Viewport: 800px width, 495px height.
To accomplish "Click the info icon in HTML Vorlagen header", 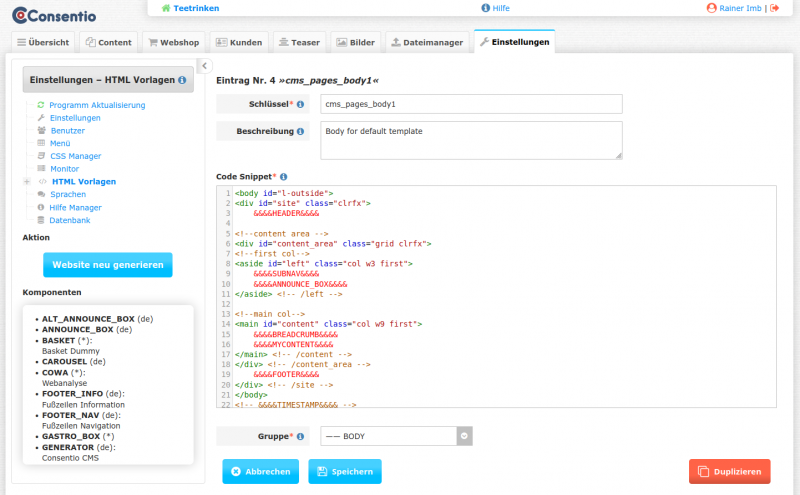I will pos(182,80).
